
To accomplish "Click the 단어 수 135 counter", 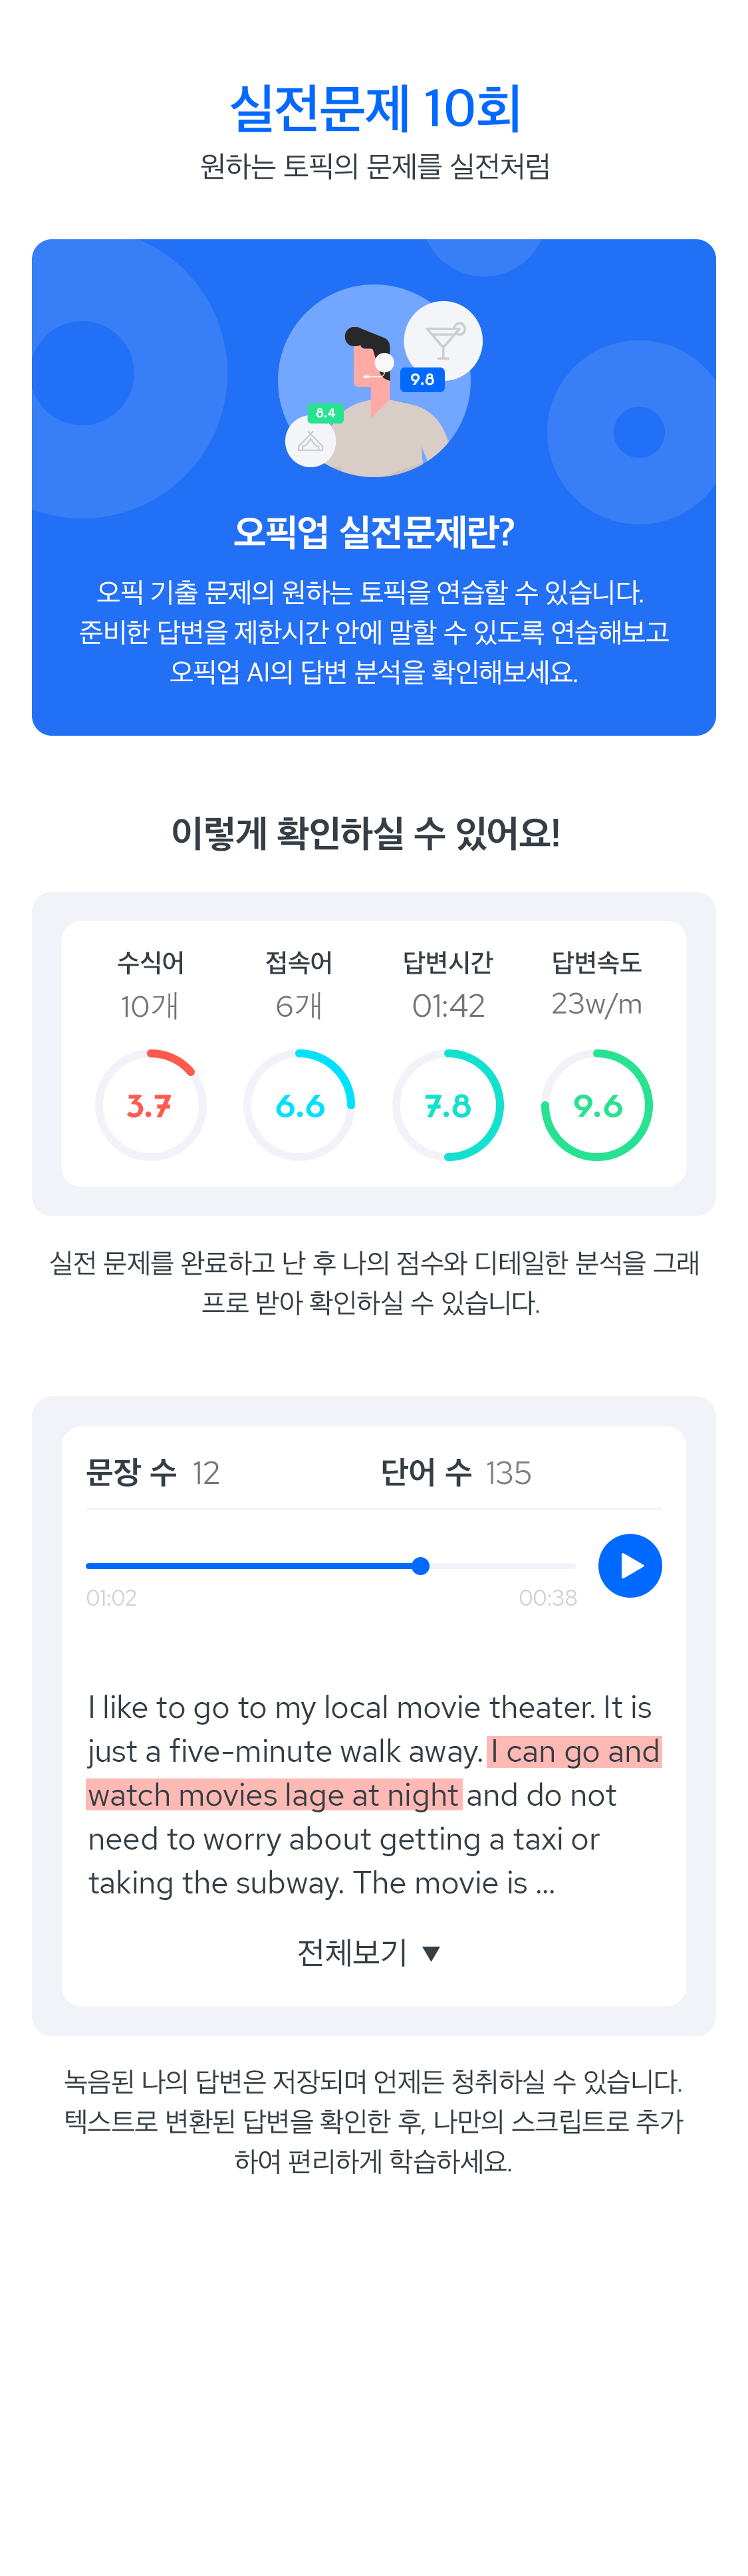I will coord(456,1472).
